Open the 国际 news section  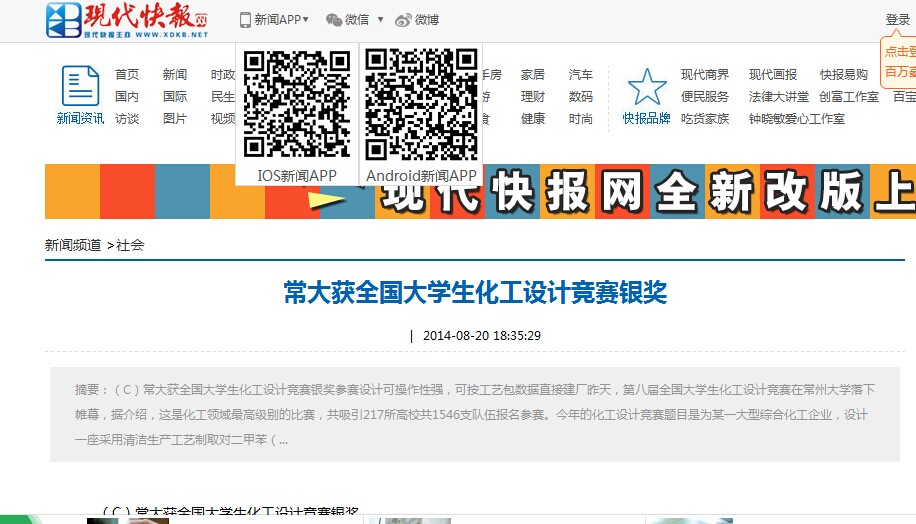pos(175,97)
